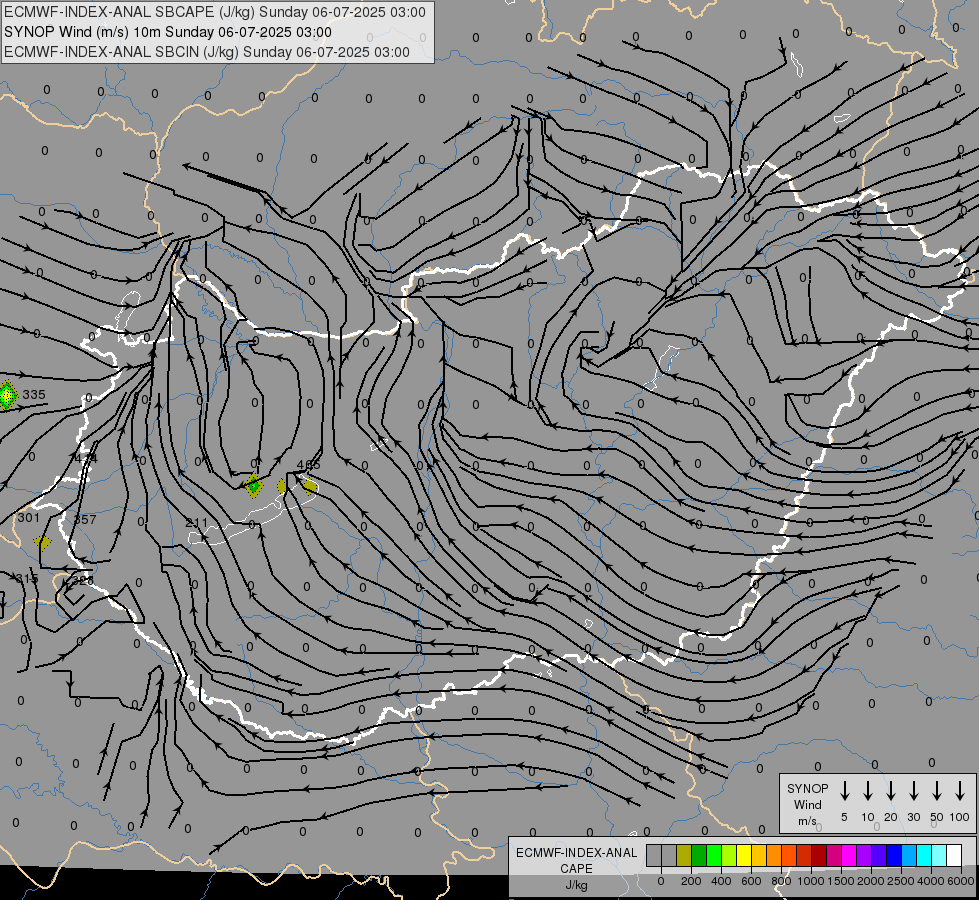Click the 6000 tick on the CAPE scale
The width and height of the screenshot is (979, 900).
[961, 881]
